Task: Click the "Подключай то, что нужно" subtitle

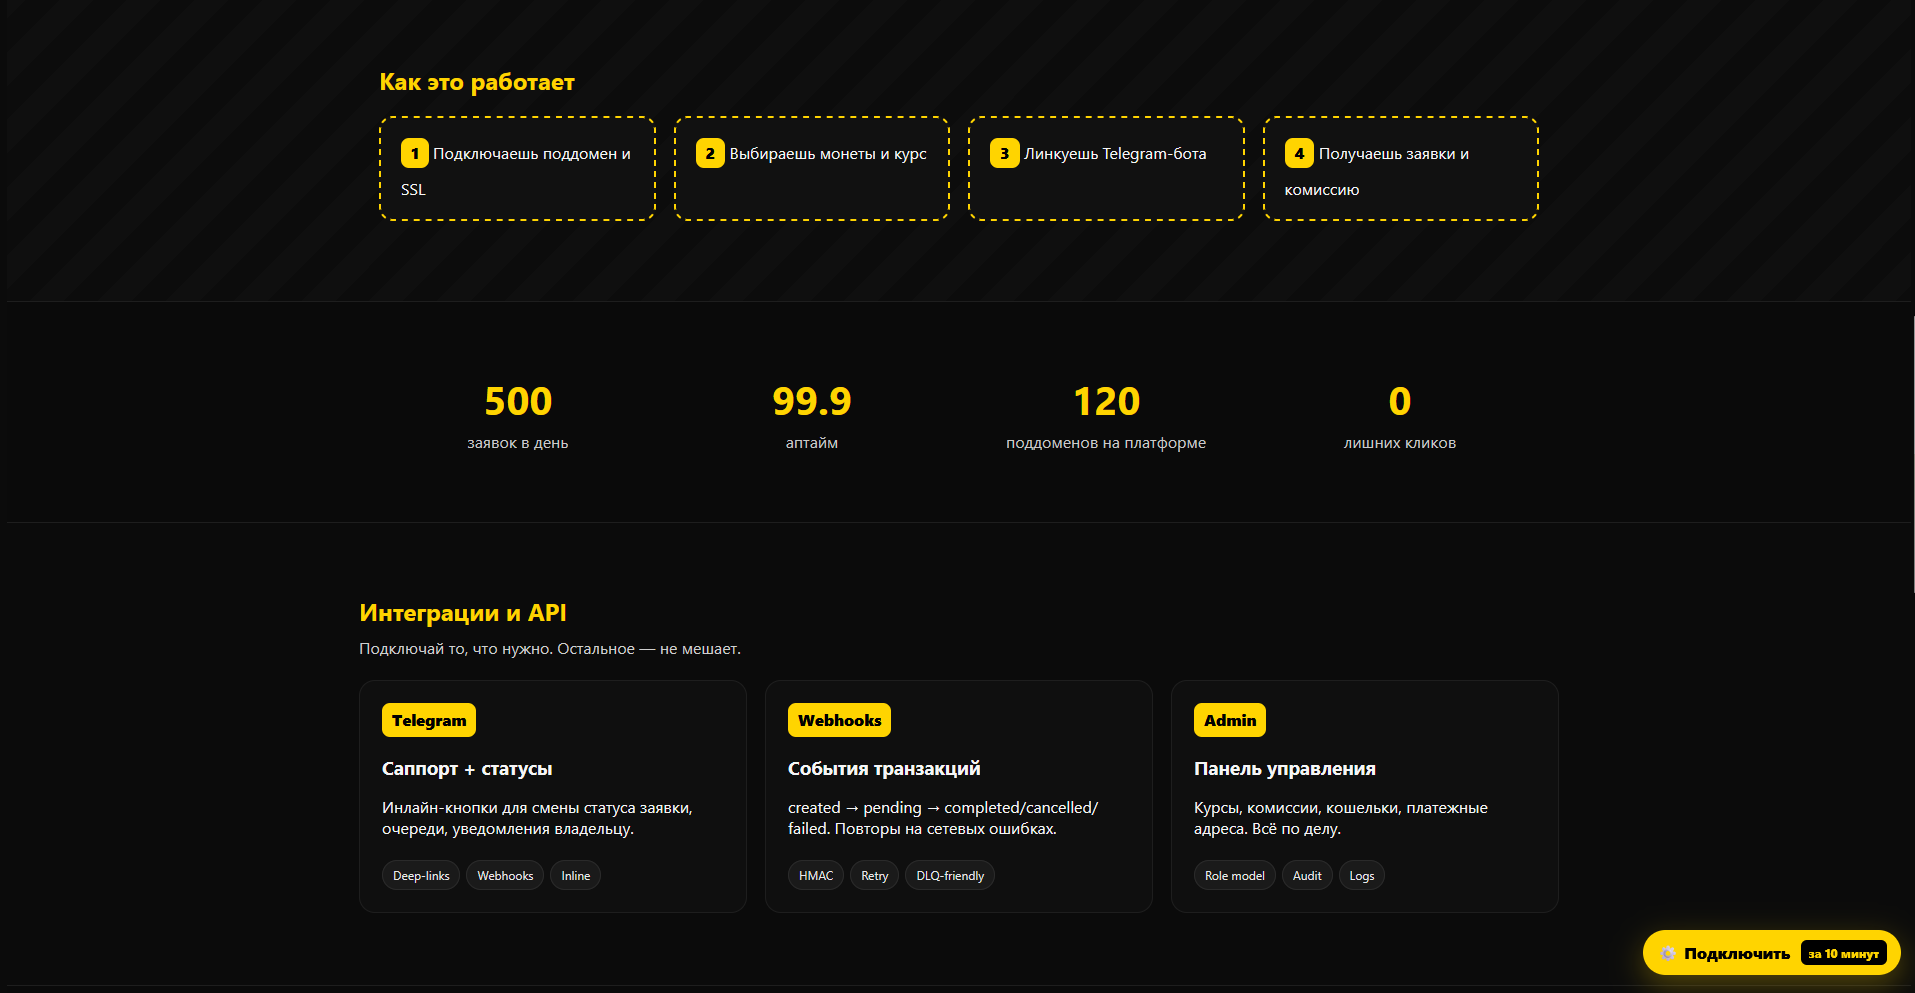Action: click(550, 649)
